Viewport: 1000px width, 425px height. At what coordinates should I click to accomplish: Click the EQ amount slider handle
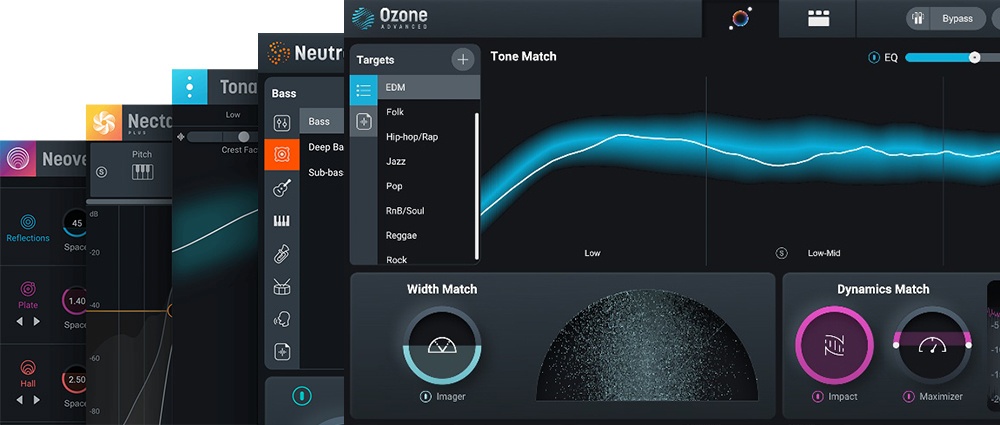(x=974, y=58)
